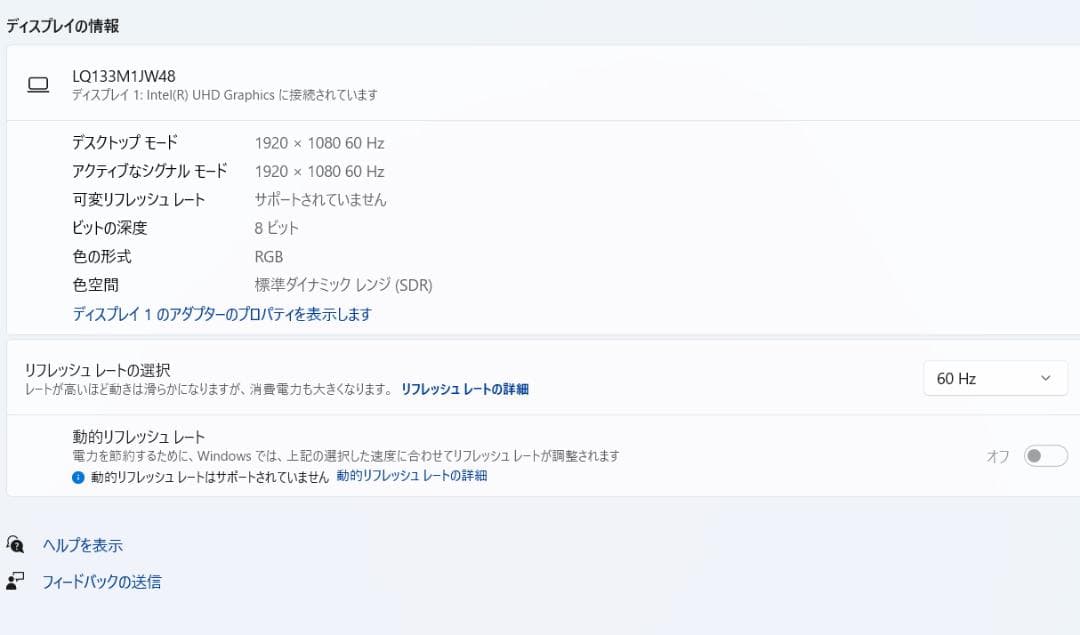This screenshot has width=1080, height=635.
Task: Open 動的リフレッシュ レートの詳細 link
Action: [x=414, y=476]
